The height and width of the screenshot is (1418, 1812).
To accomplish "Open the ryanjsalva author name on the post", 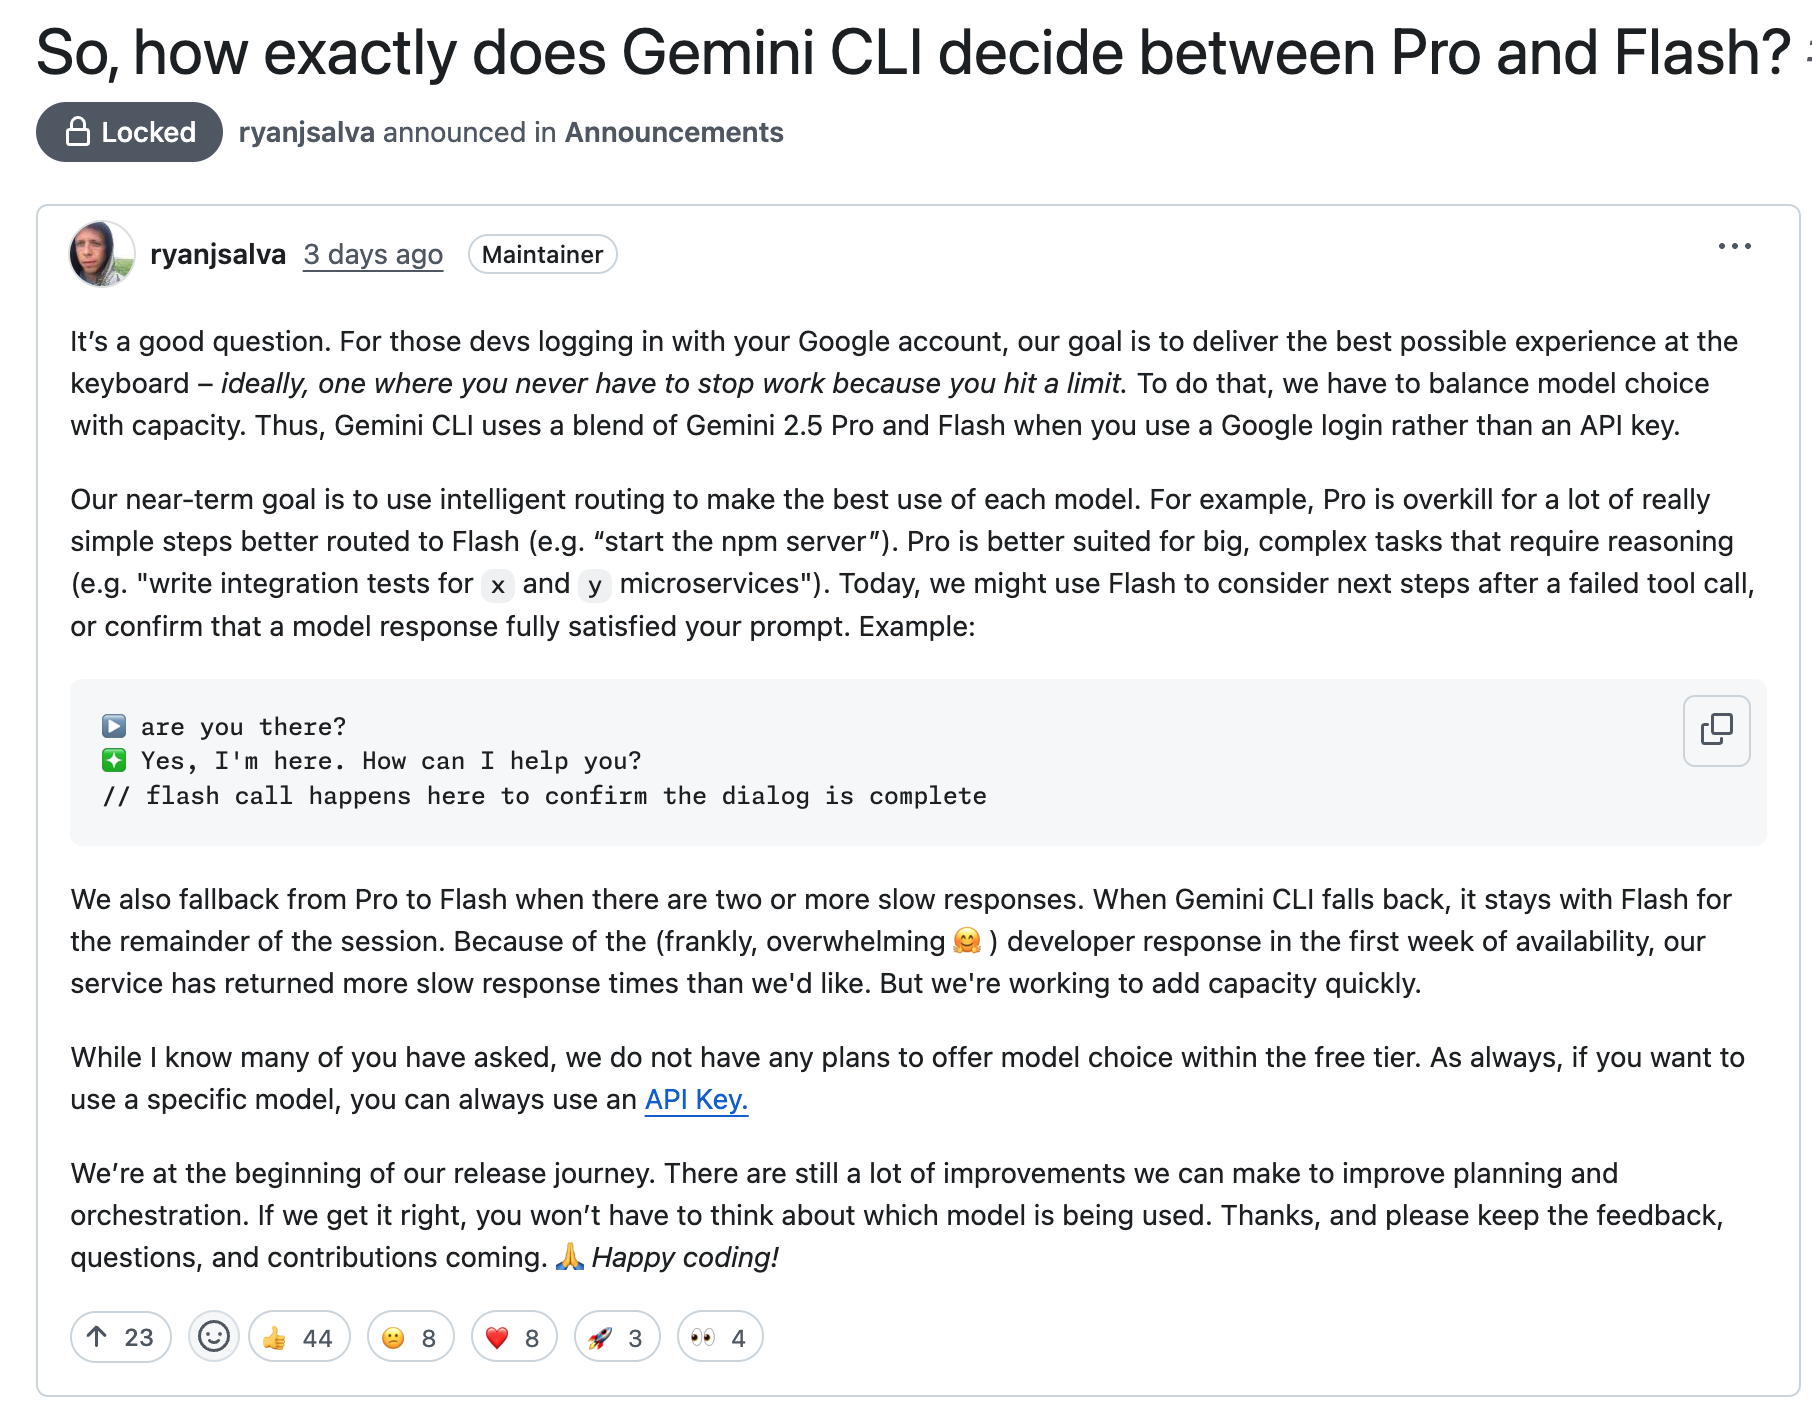I will (218, 254).
